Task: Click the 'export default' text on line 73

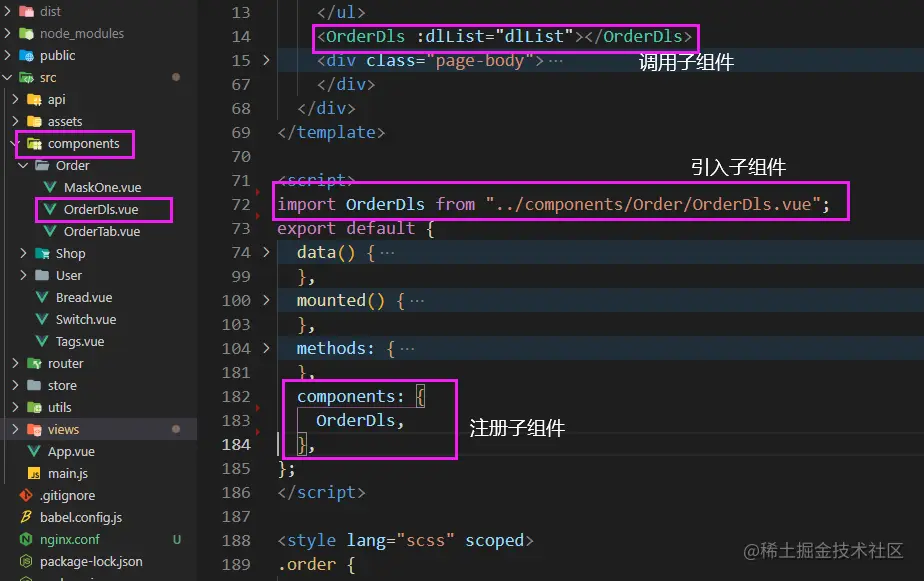Action: 346,228
